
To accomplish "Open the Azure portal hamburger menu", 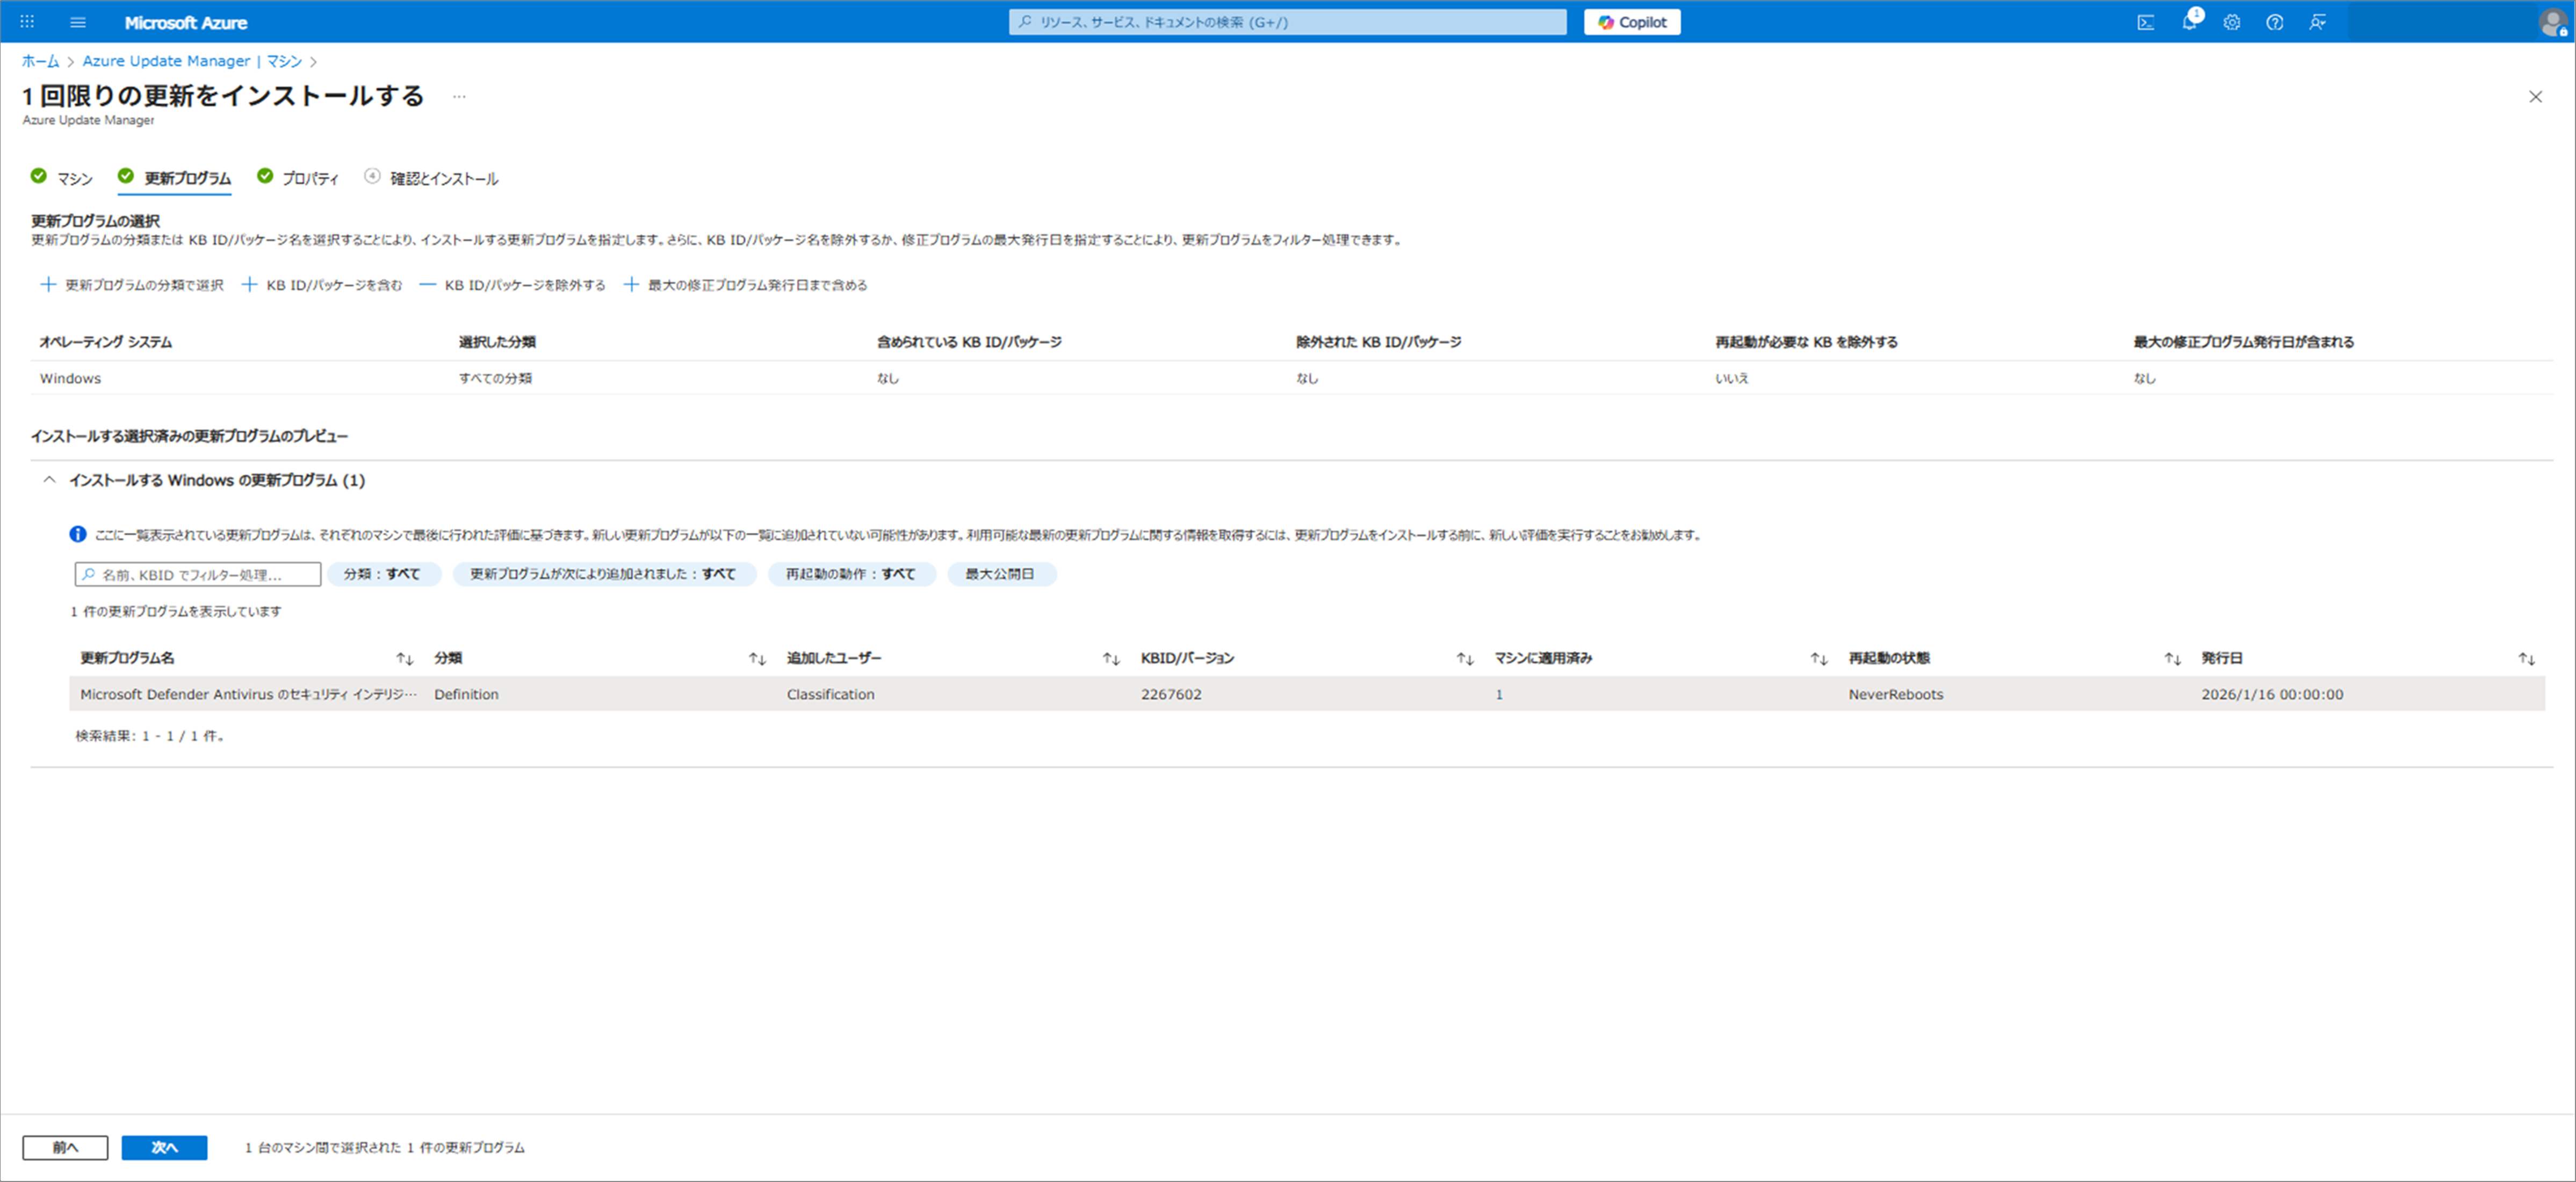I will tap(78, 22).
